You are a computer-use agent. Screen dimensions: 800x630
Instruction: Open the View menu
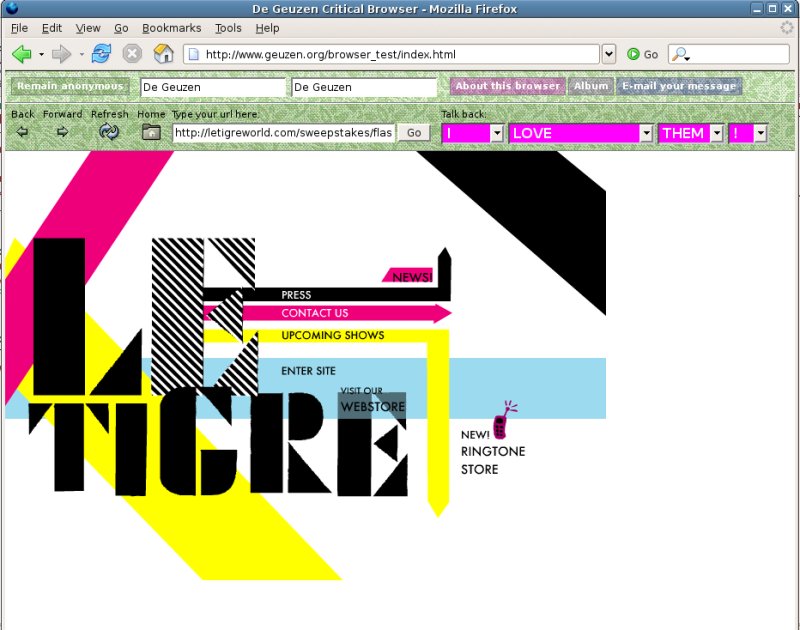[x=88, y=28]
